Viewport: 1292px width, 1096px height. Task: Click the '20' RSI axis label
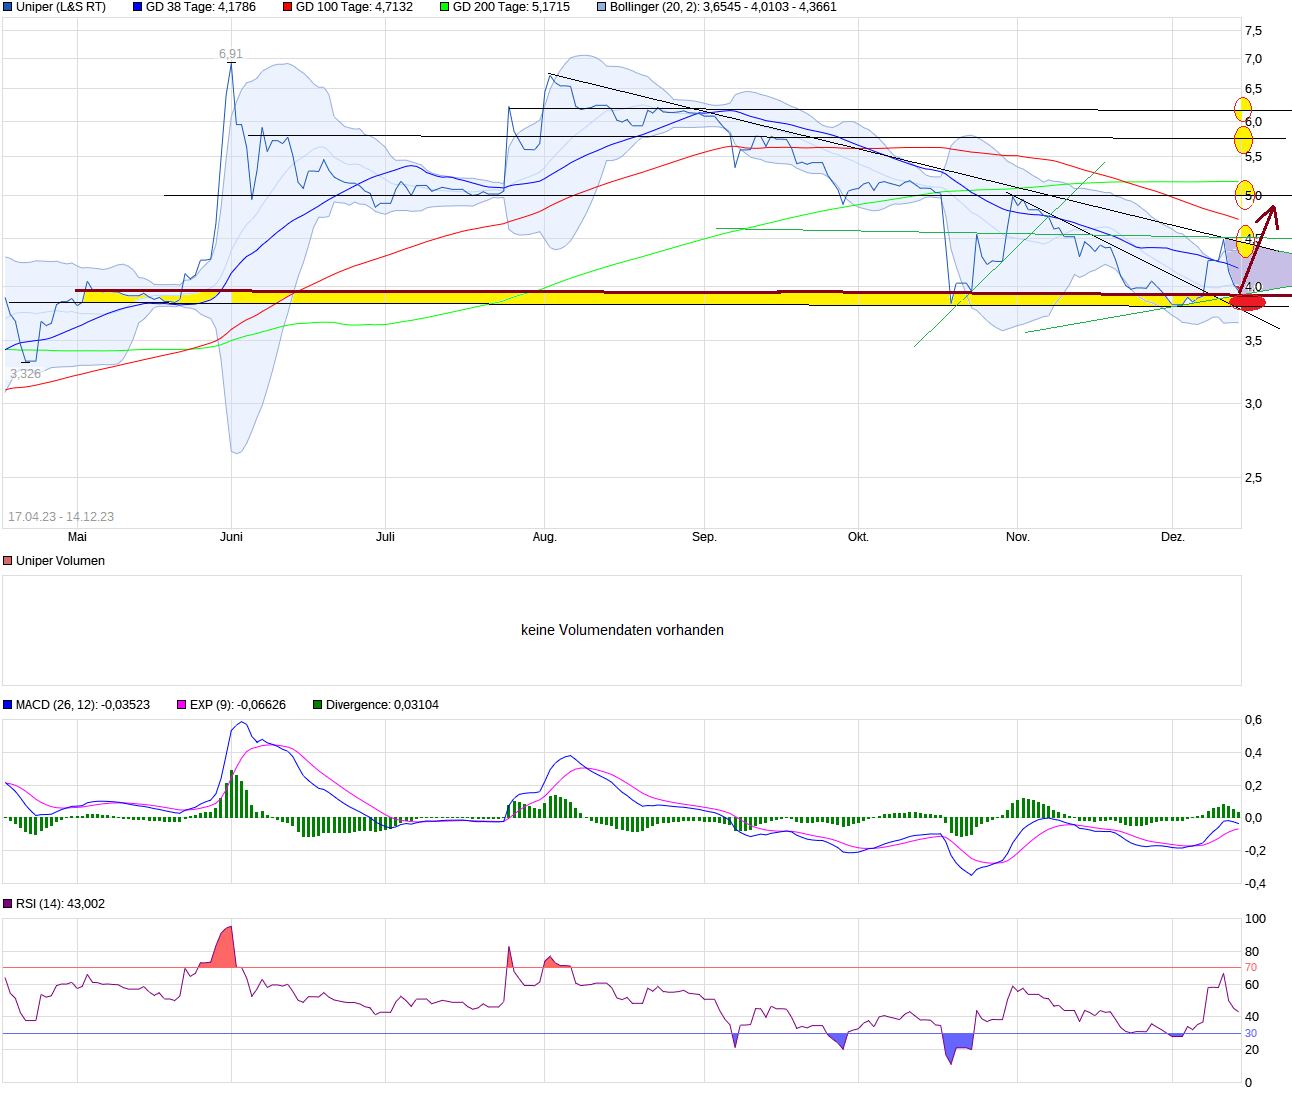click(1251, 1050)
